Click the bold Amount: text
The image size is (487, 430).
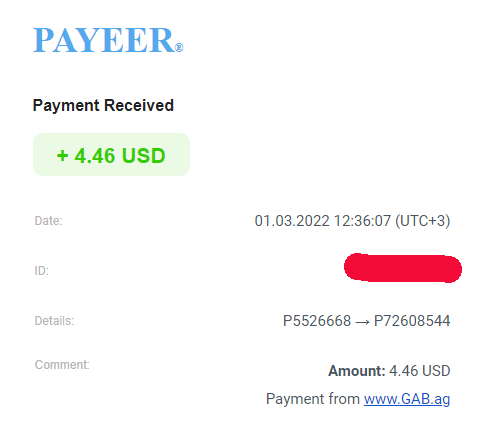point(357,371)
